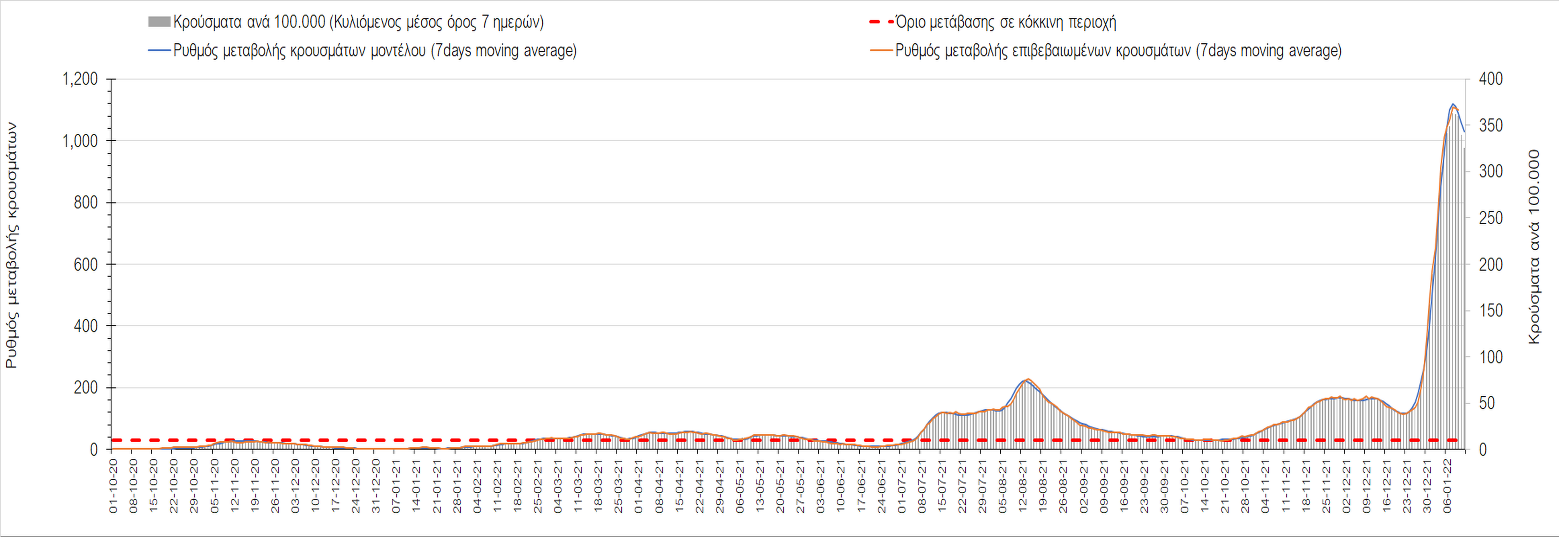Select the 'Όριο μετάβασης σε κόκκινη περιοχή' legend label
This screenshot has height=537, width=1559.
(1006, 22)
